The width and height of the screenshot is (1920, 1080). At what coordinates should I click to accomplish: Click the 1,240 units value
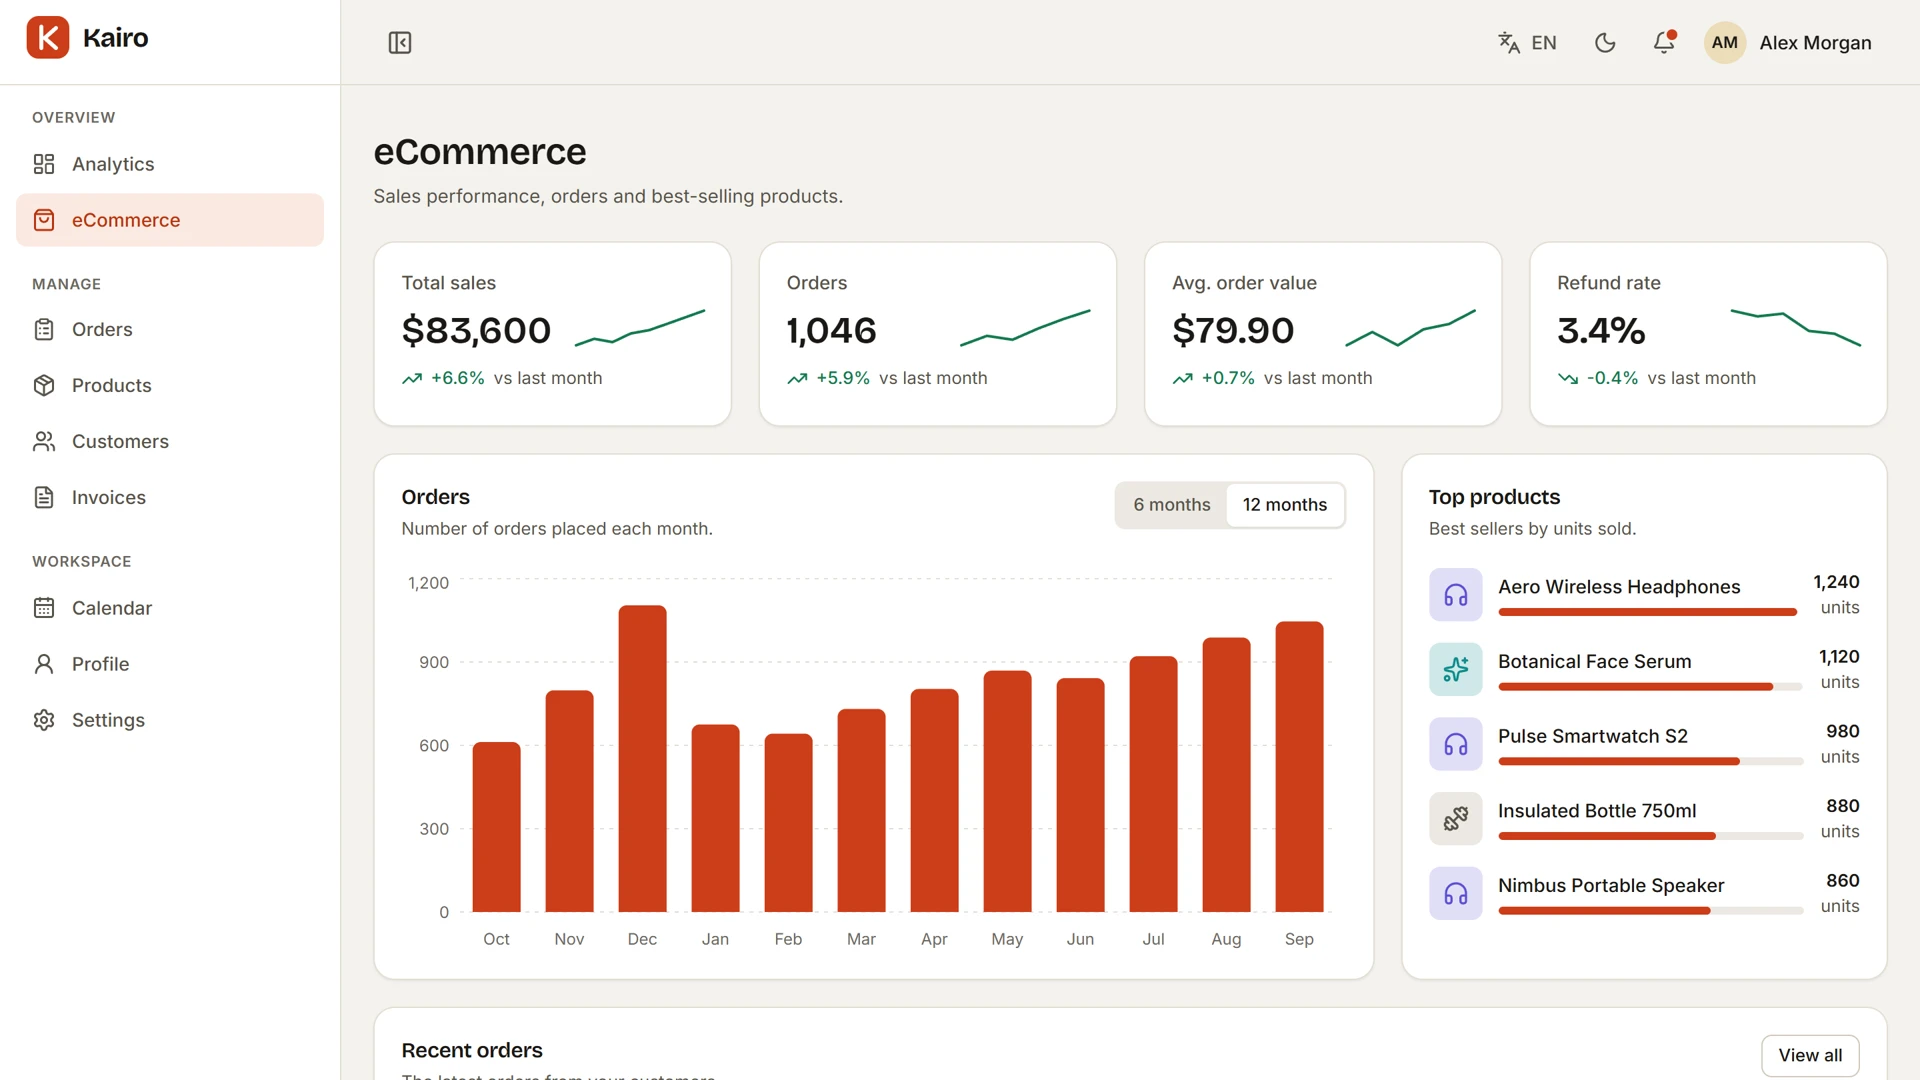click(x=1836, y=582)
